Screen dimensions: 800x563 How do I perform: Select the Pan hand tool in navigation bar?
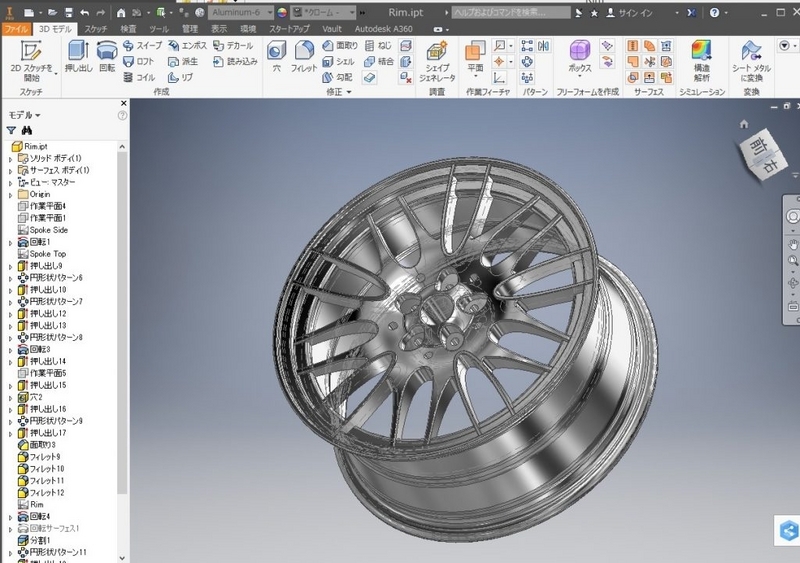(792, 243)
